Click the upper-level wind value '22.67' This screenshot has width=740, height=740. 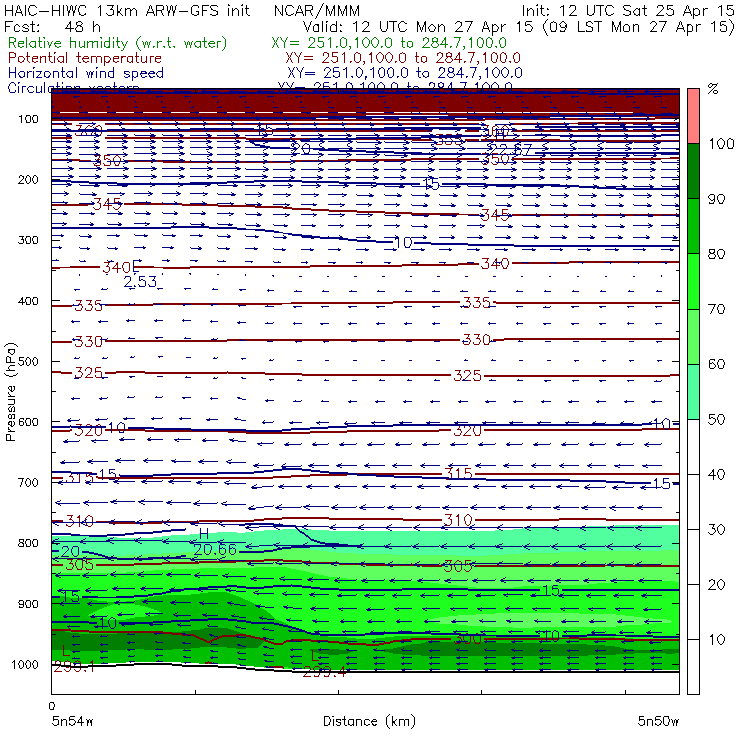(x=509, y=149)
